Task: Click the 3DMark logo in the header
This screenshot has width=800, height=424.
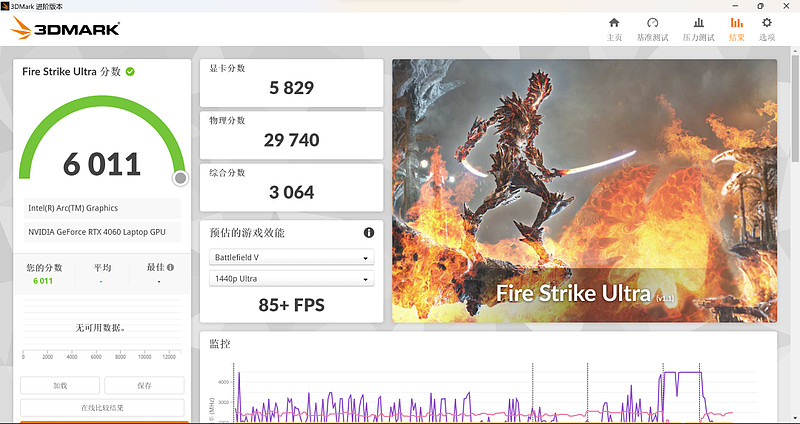Action: pos(65,28)
